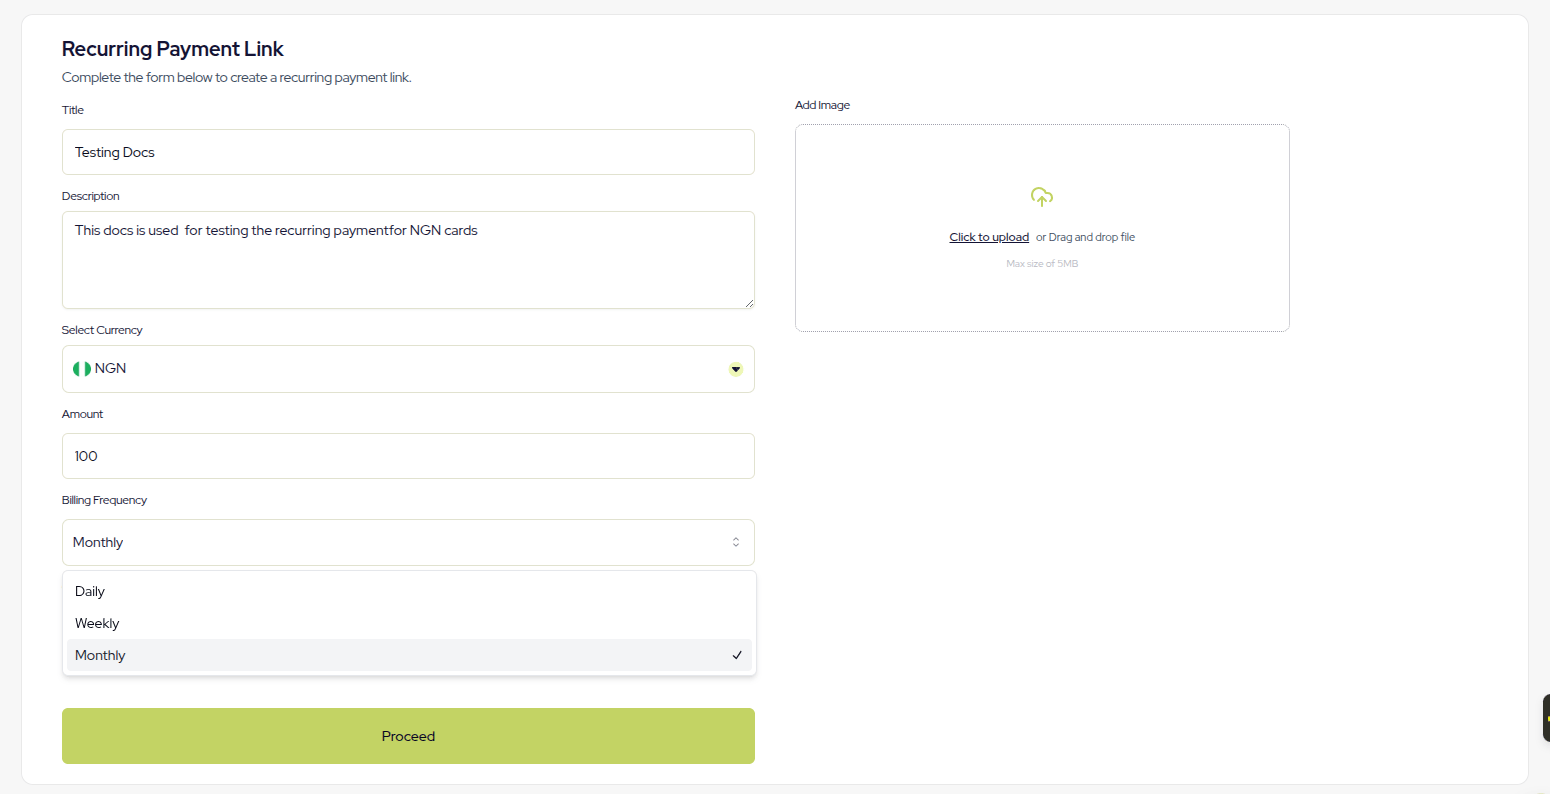Click the checkmark on the Monthly option

click(x=737, y=655)
